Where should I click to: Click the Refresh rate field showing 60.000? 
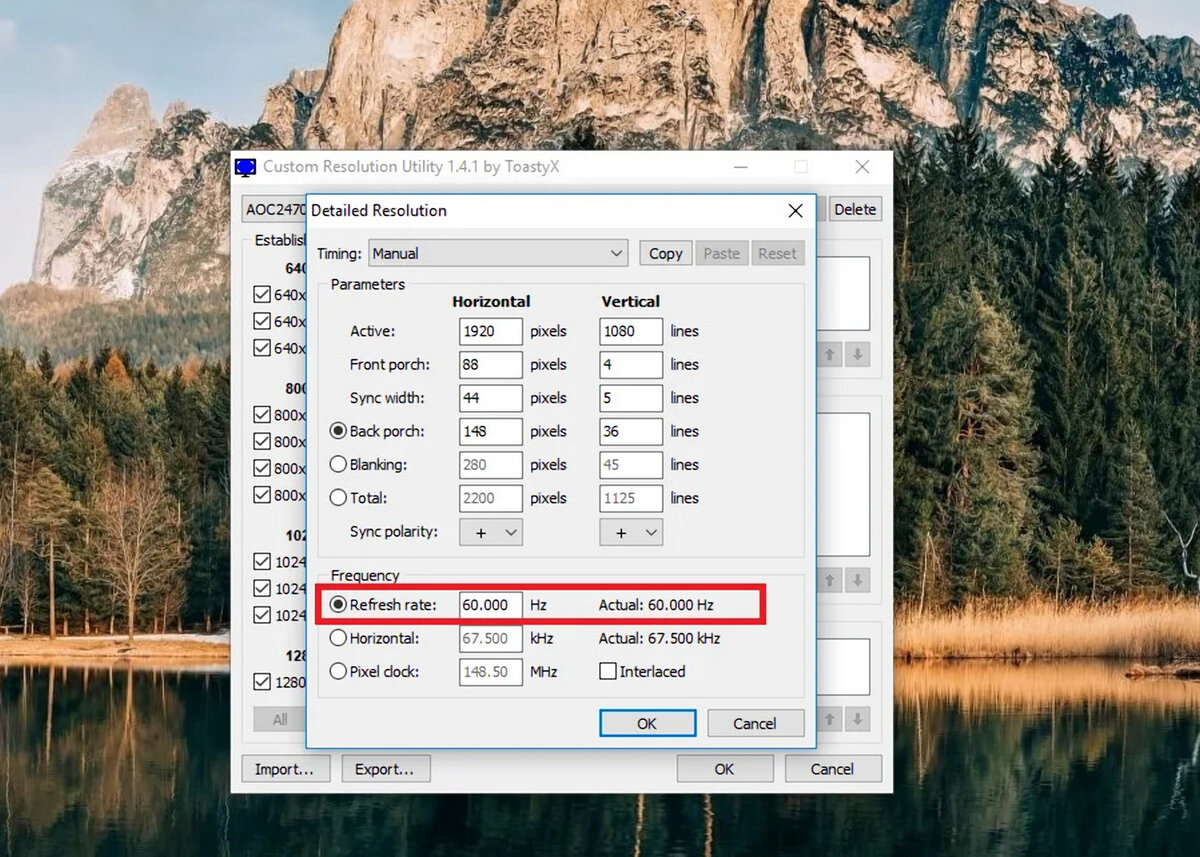pyautogui.click(x=491, y=605)
